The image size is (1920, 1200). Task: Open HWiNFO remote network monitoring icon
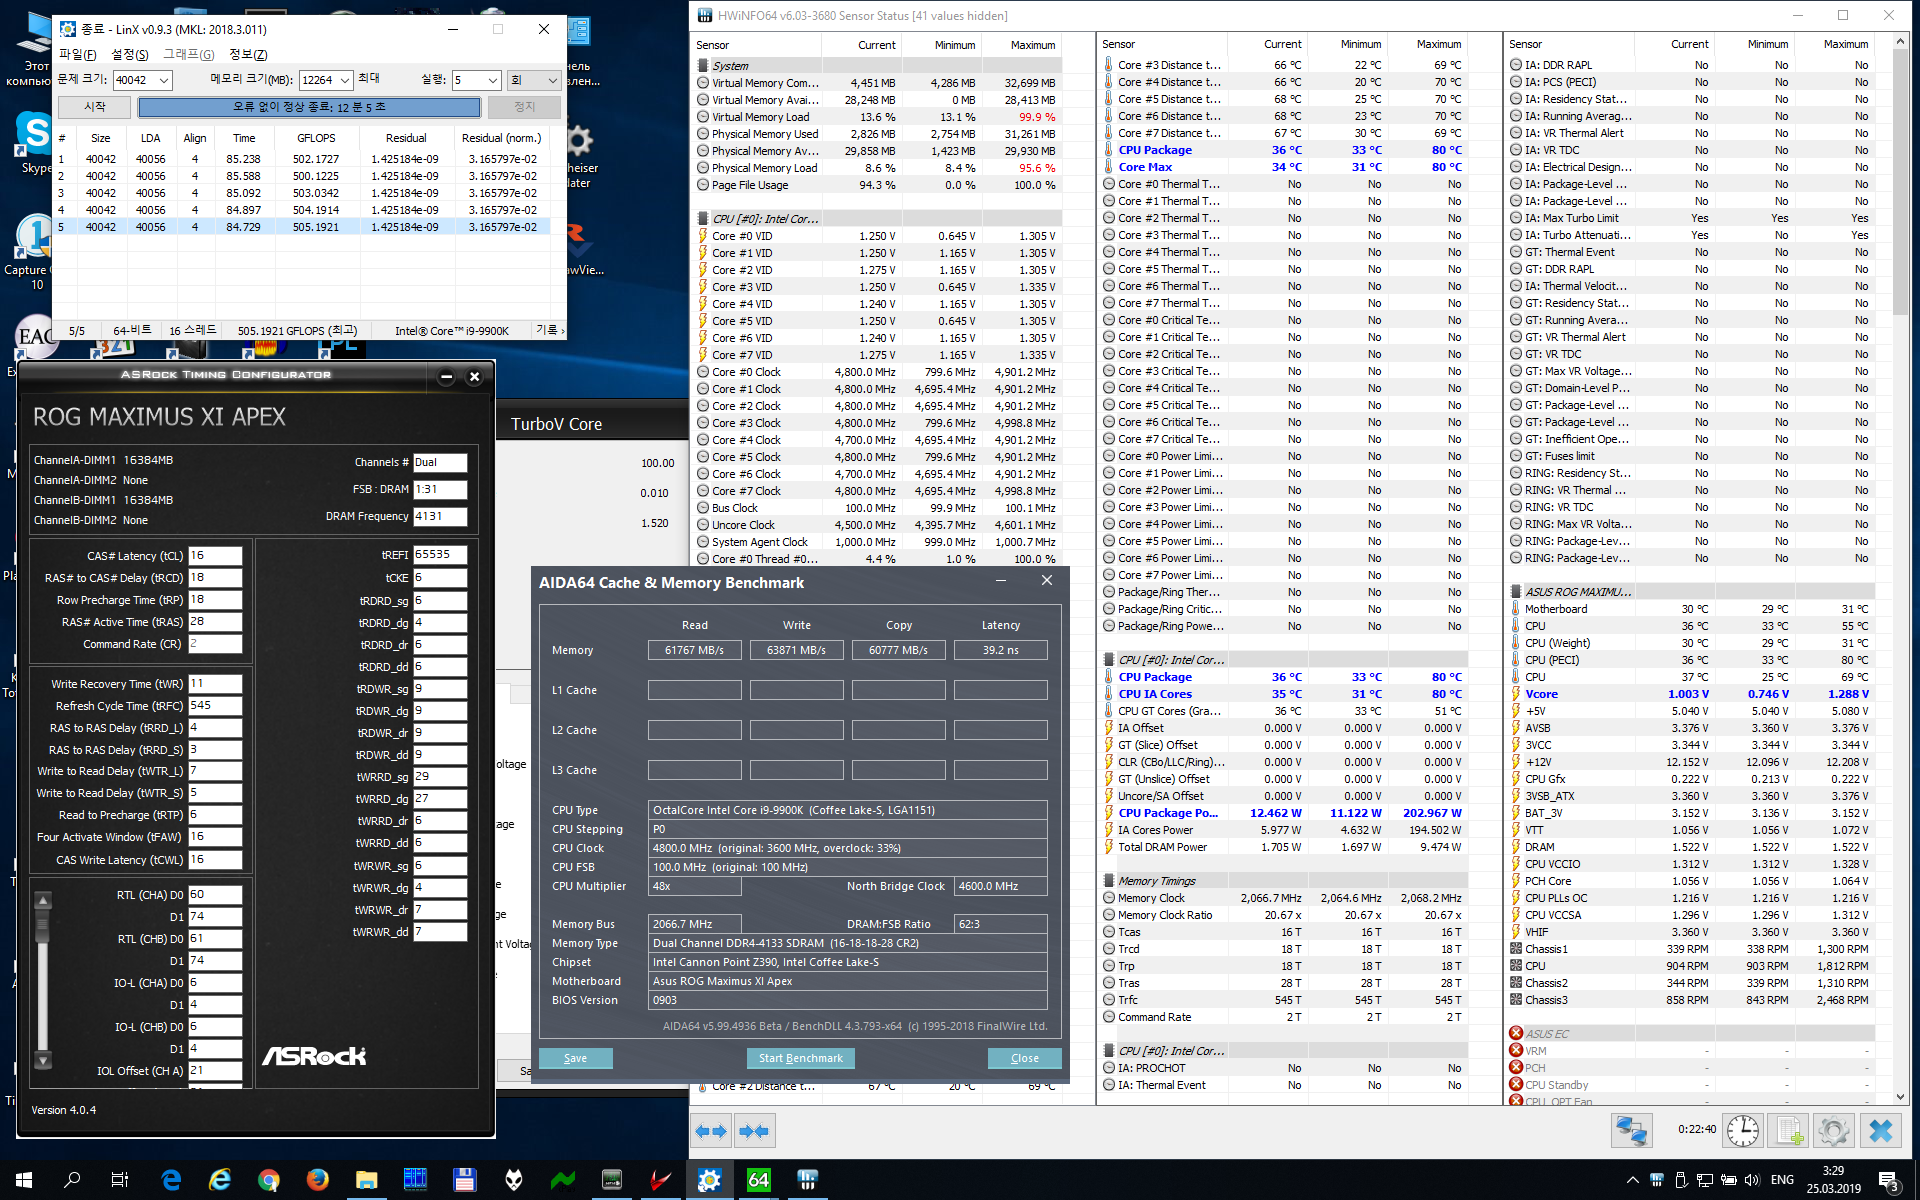coord(1631,1131)
